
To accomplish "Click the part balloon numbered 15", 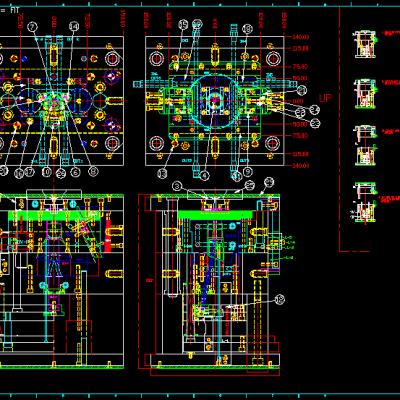I will point(183,24).
